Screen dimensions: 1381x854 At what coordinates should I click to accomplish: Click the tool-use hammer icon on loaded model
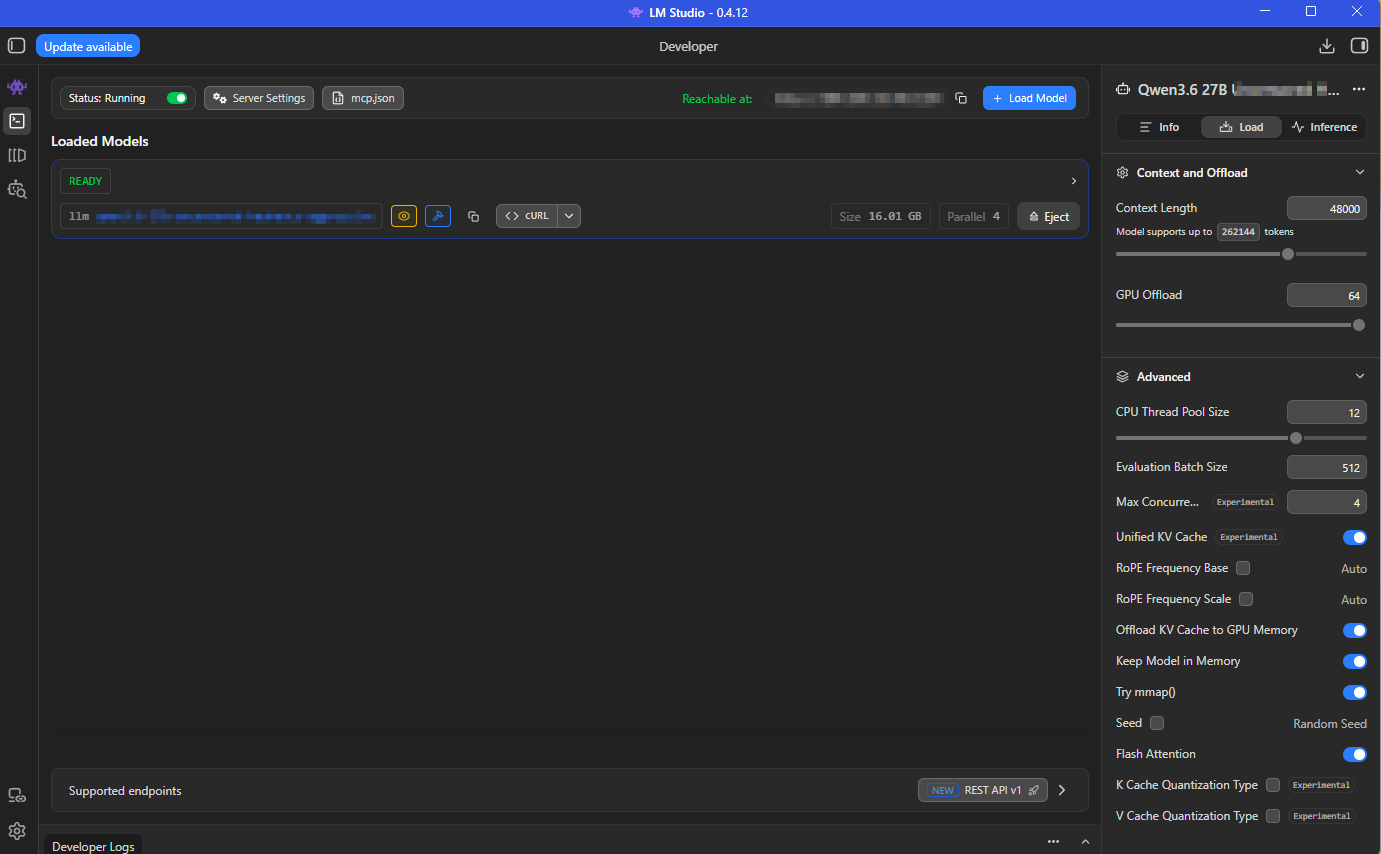pos(438,216)
